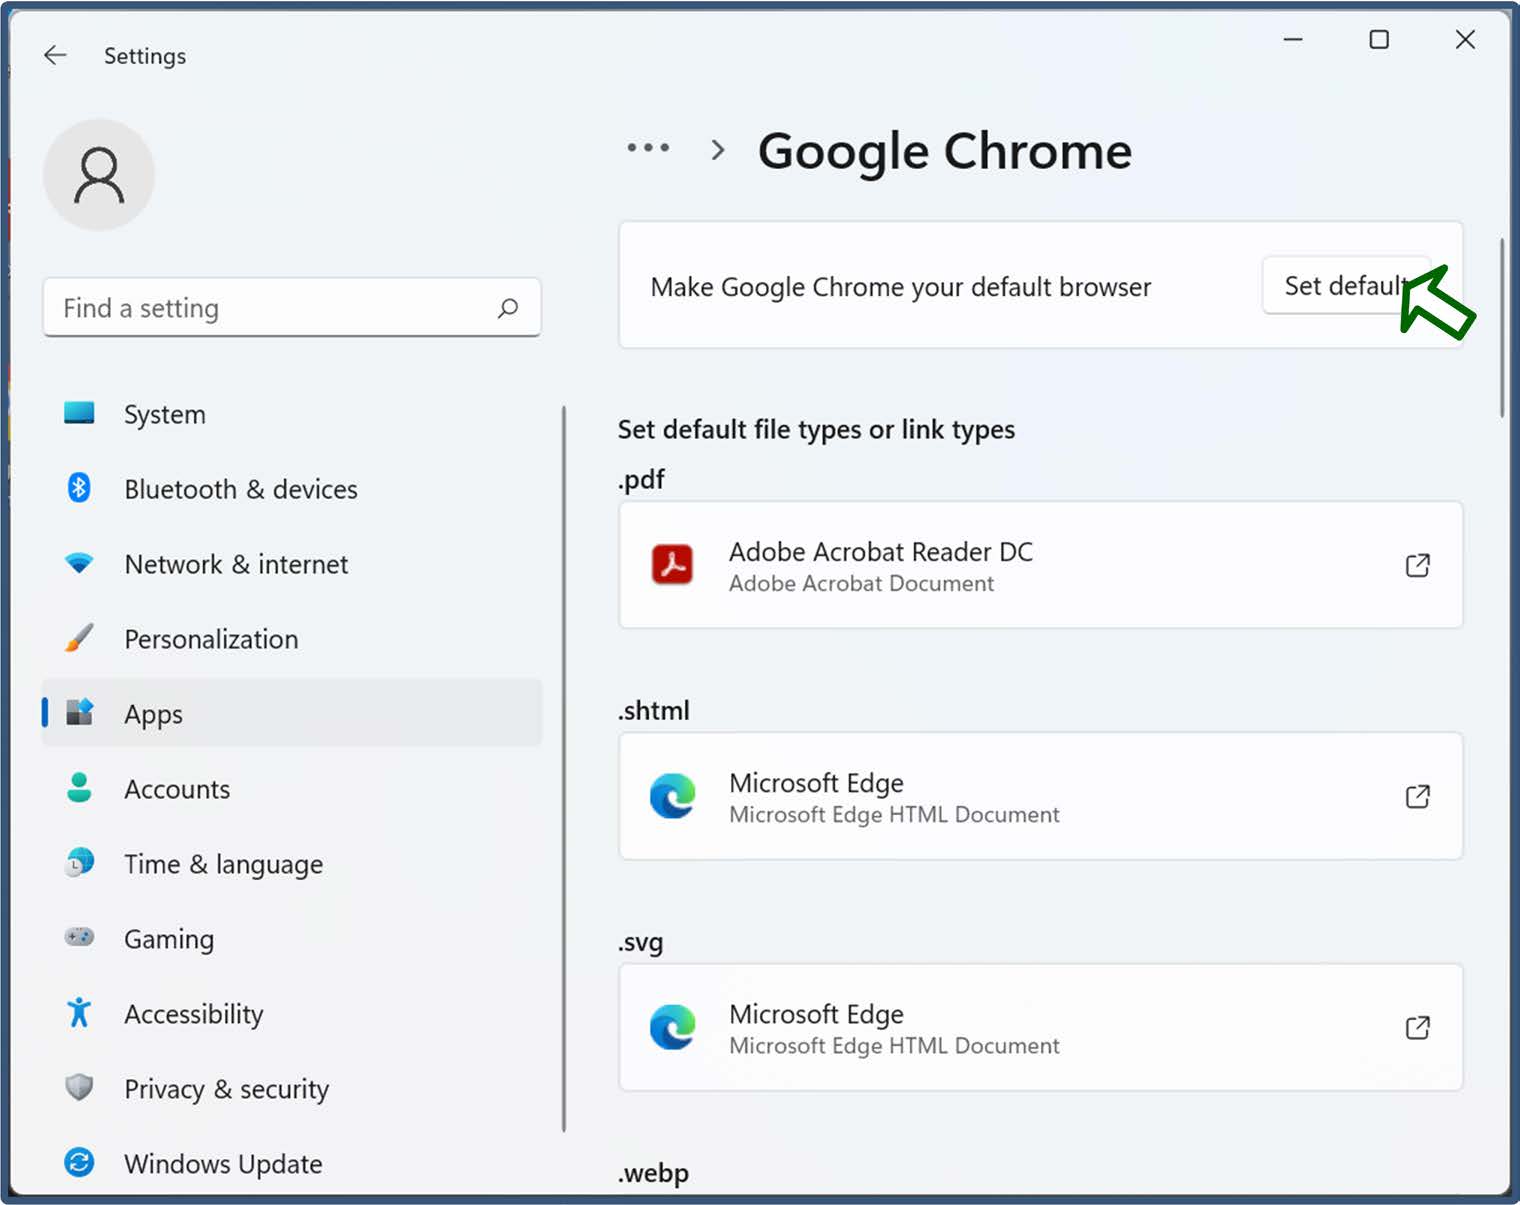1520x1205 pixels.
Task: Go to Bluetooth & devices
Action: (292, 489)
